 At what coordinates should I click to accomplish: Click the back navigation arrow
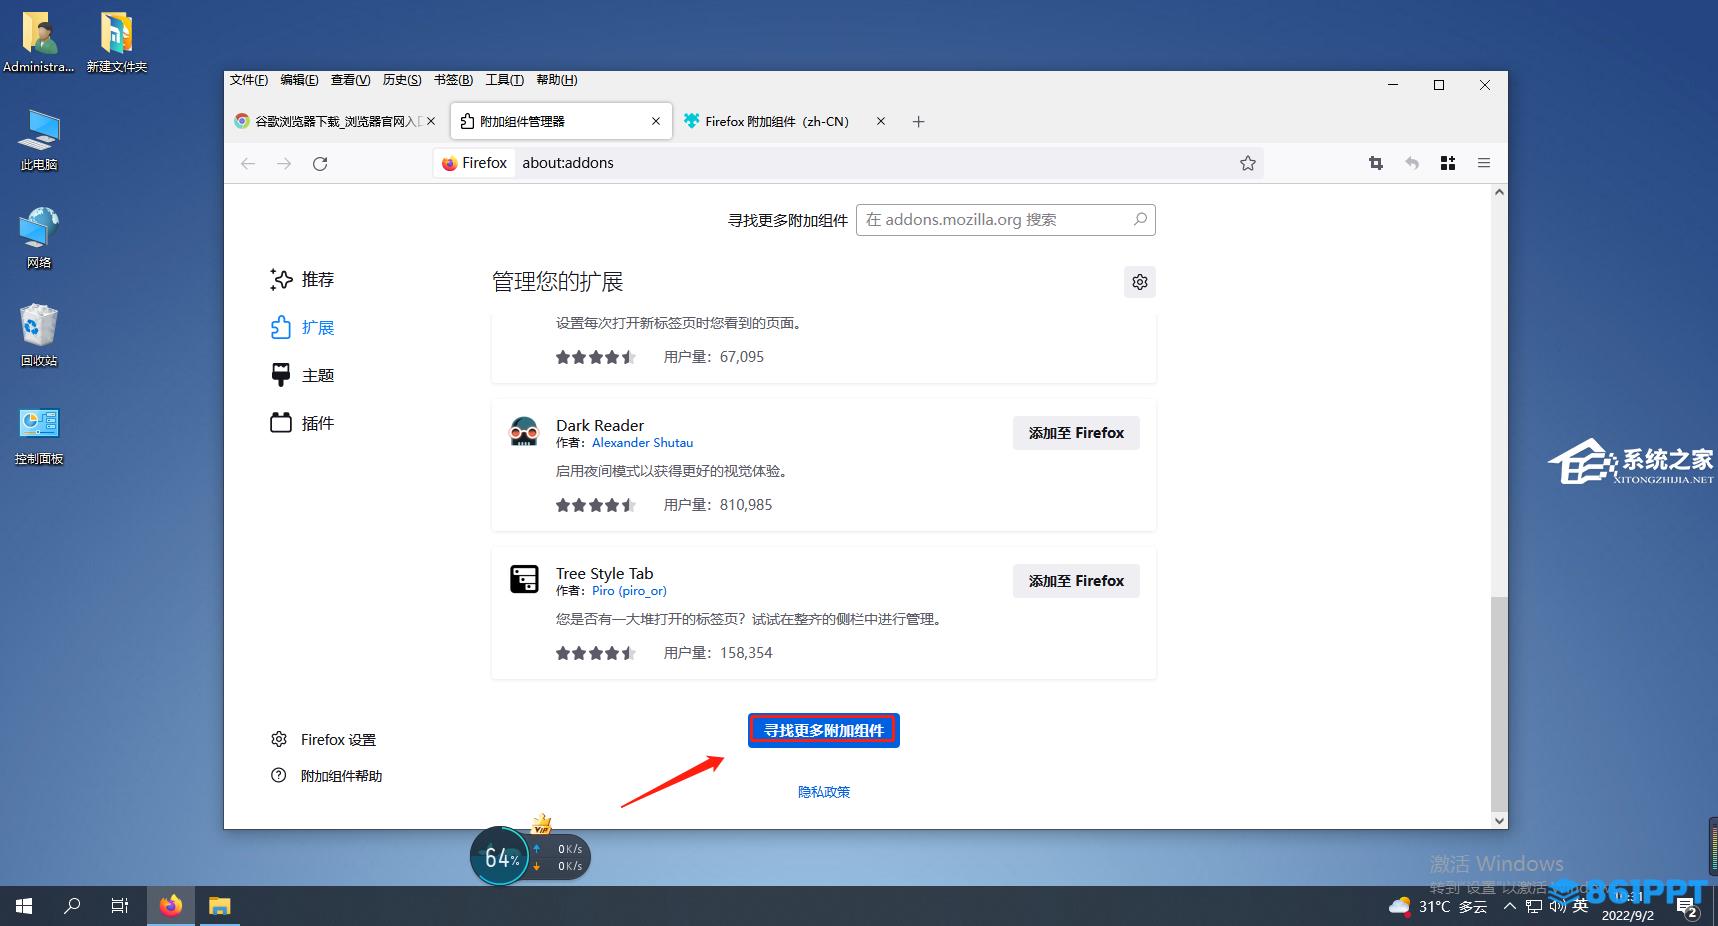(x=248, y=163)
